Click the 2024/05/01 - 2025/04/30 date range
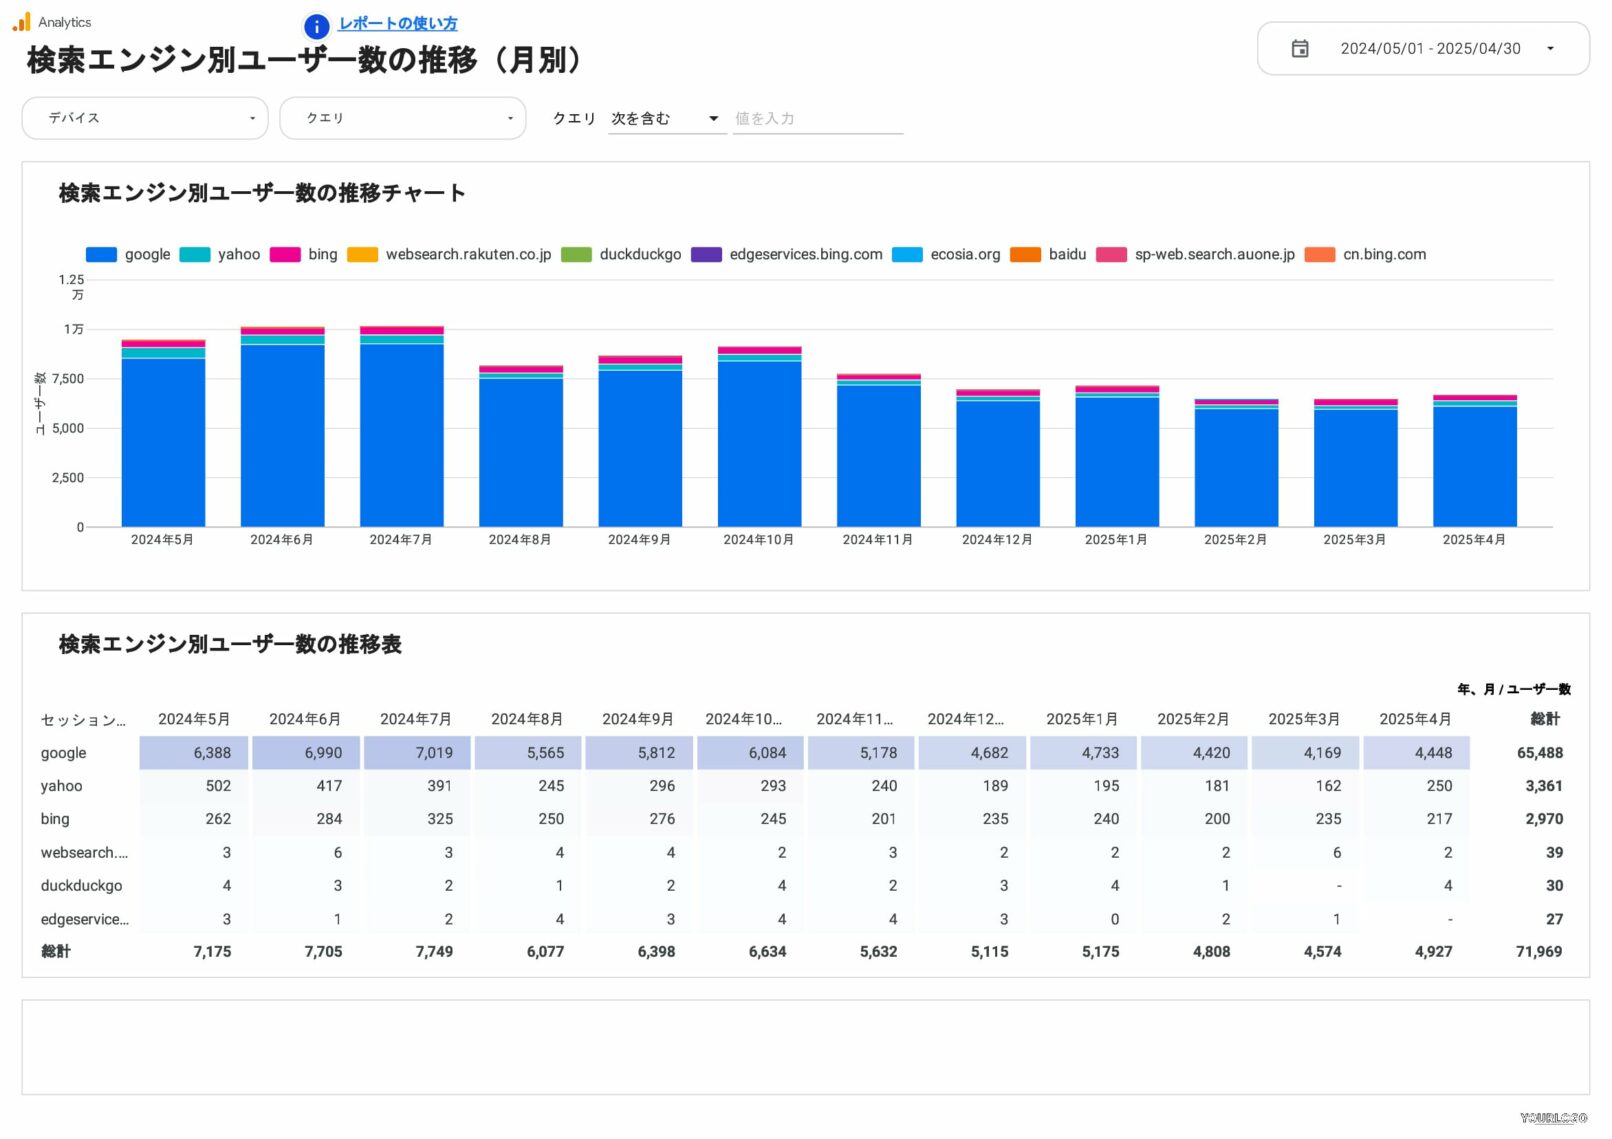 pyautogui.click(x=1430, y=48)
